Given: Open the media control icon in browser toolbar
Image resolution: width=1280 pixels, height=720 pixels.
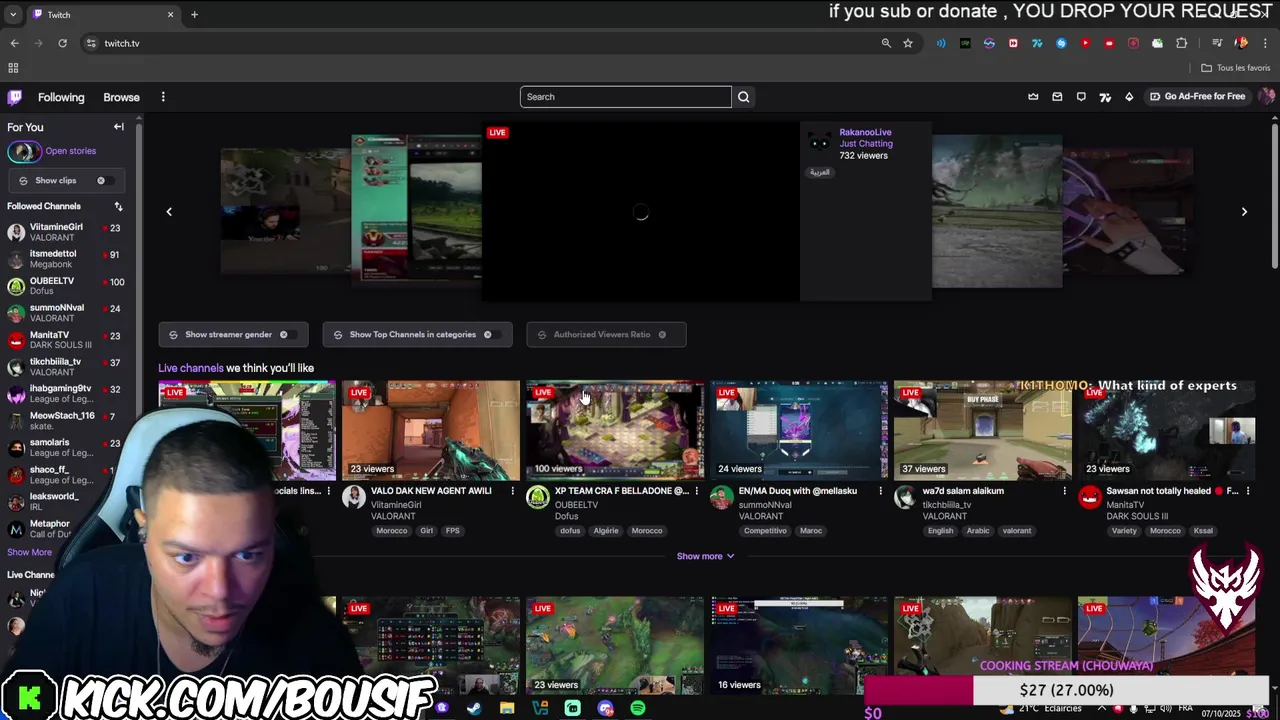Looking at the screenshot, I should 1217,43.
